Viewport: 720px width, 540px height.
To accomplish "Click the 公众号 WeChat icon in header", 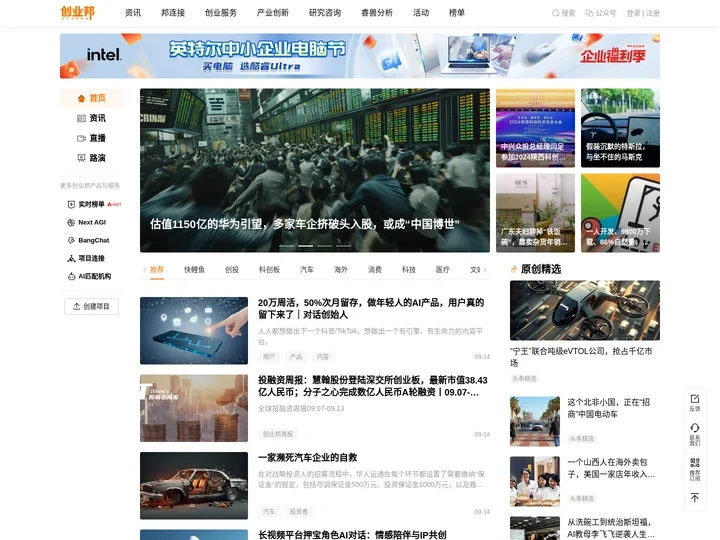I will [589, 13].
